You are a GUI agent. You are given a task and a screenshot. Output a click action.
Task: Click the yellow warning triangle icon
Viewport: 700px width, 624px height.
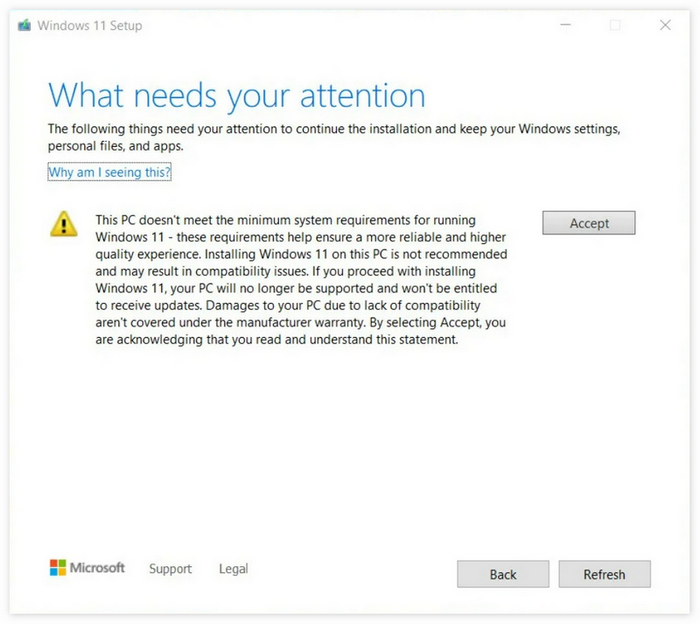tap(63, 223)
